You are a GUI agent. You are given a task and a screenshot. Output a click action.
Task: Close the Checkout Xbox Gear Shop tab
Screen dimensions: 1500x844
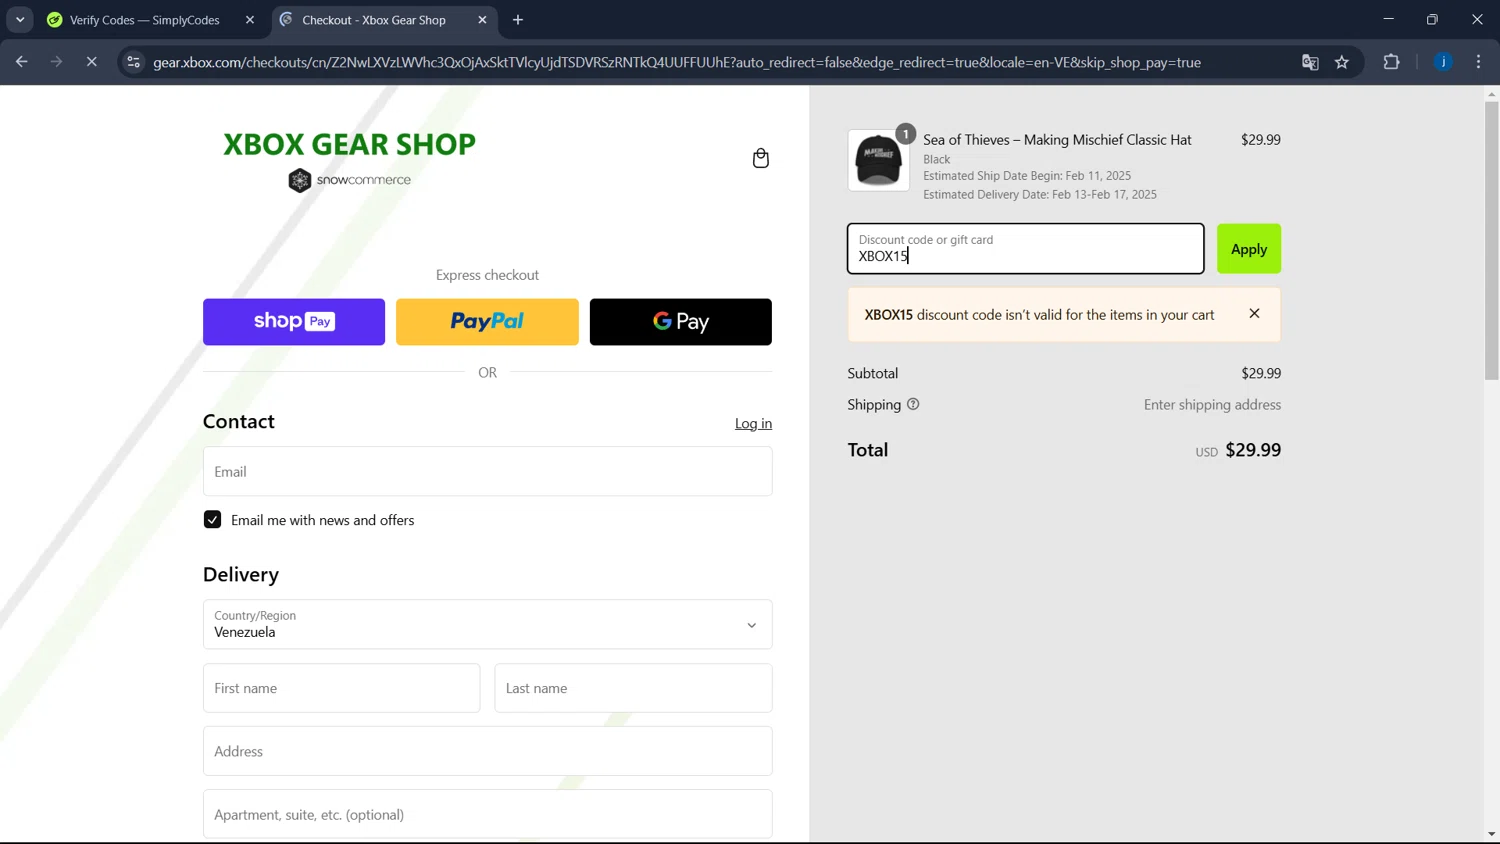pos(482,20)
